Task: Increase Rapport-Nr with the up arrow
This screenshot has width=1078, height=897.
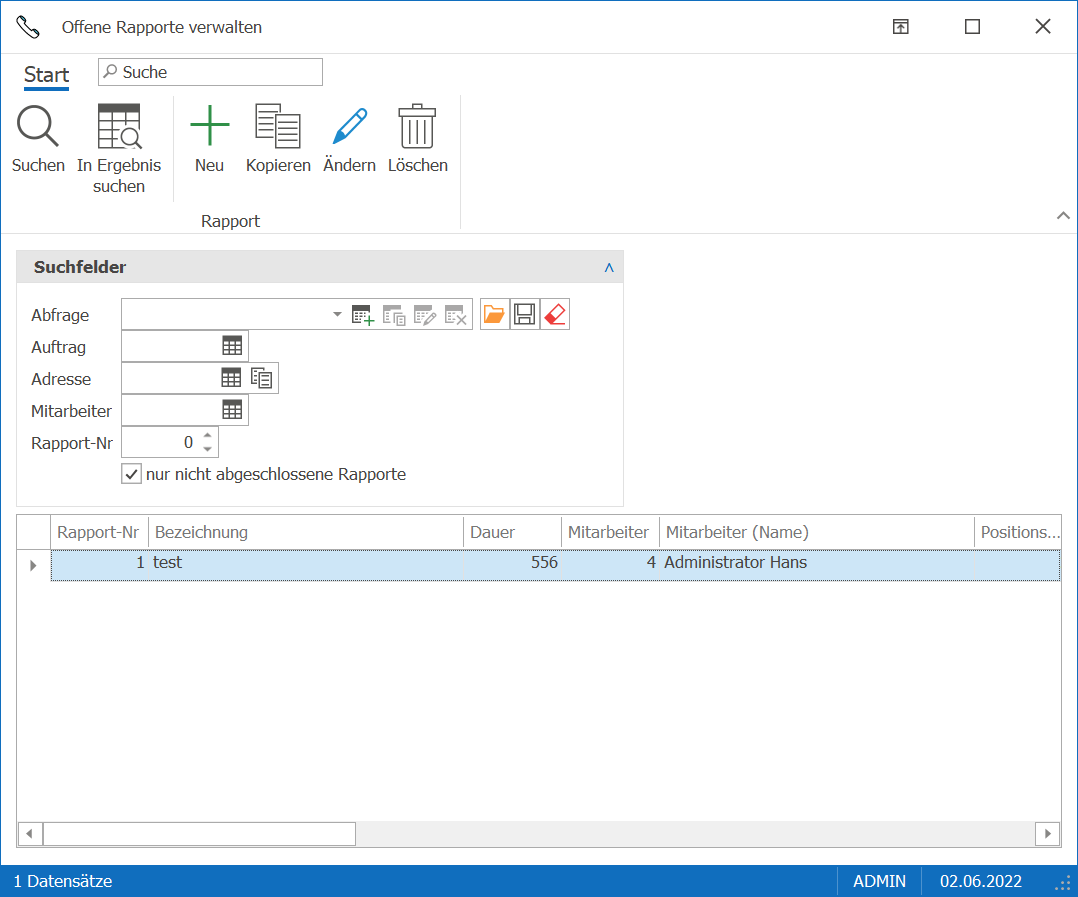Action: click(208, 435)
